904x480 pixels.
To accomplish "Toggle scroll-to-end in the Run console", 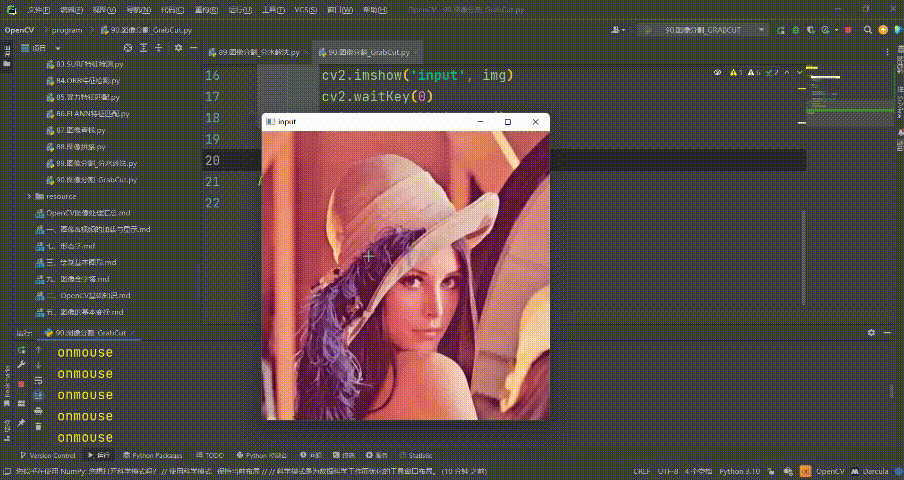I will [39, 395].
